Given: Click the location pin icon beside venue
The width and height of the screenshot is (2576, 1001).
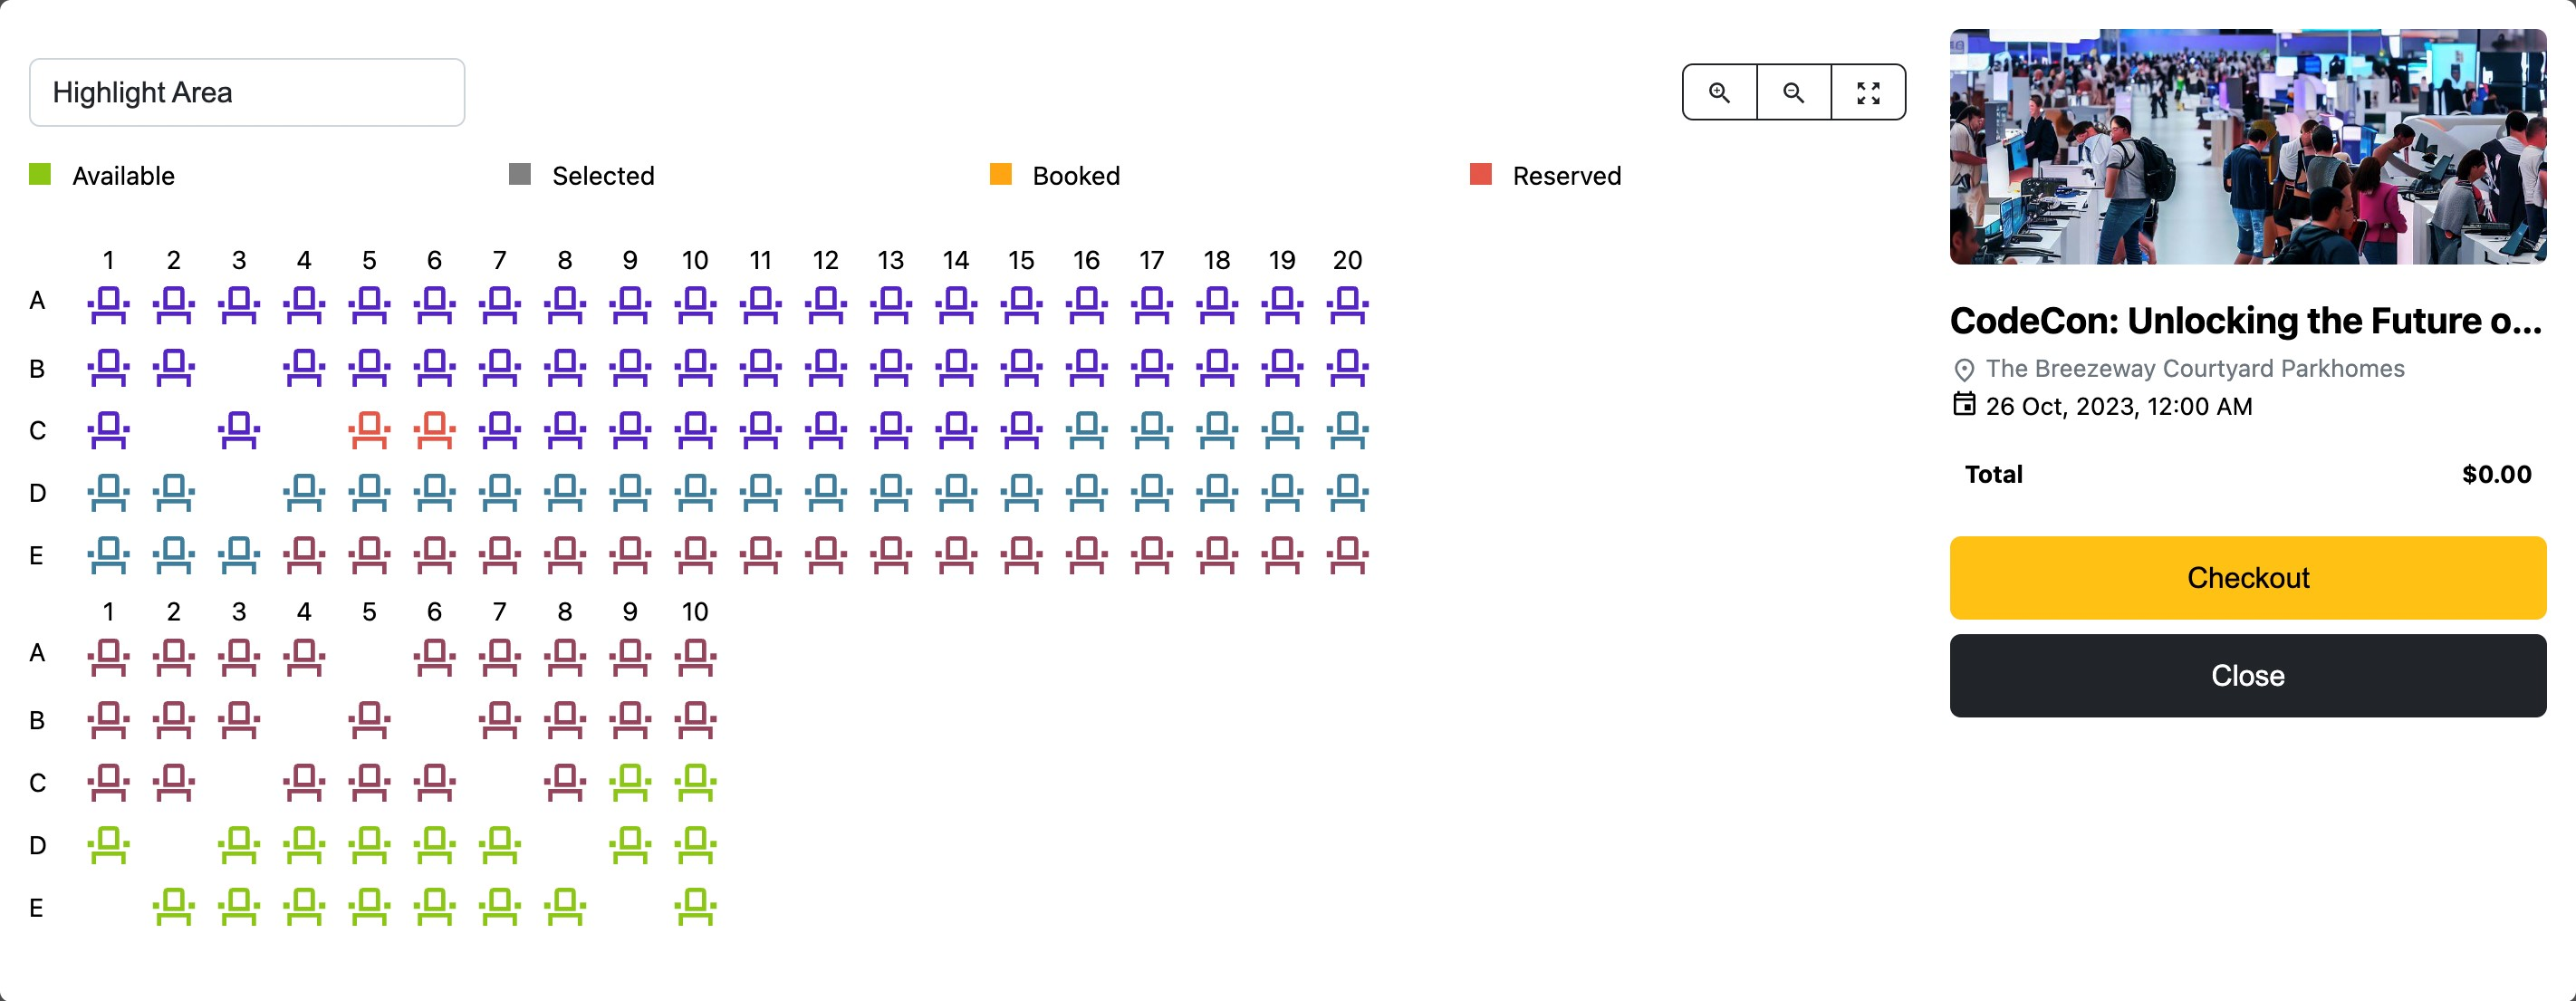Looking at the screenshot, I should point(1964,370).
